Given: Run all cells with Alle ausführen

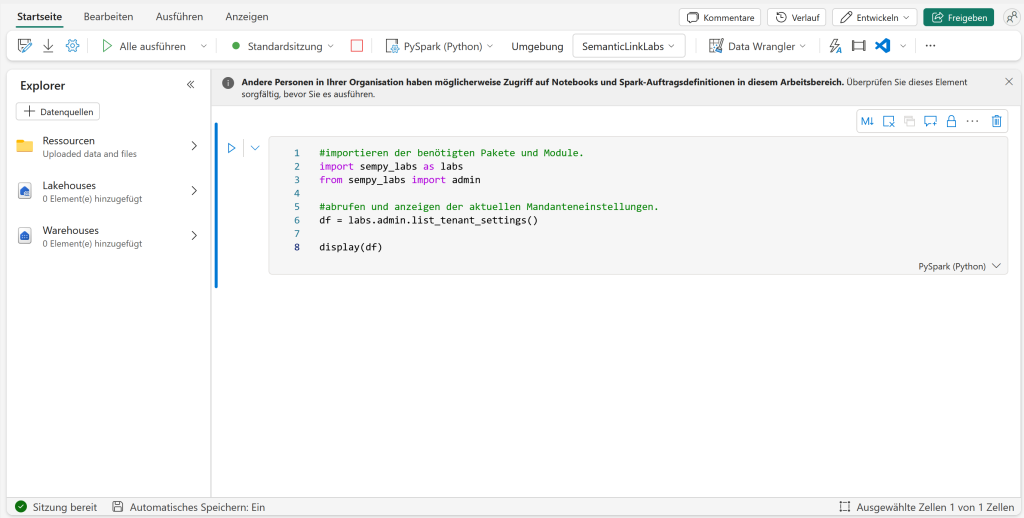Looking at the screenshot, I should click(144, 46).
